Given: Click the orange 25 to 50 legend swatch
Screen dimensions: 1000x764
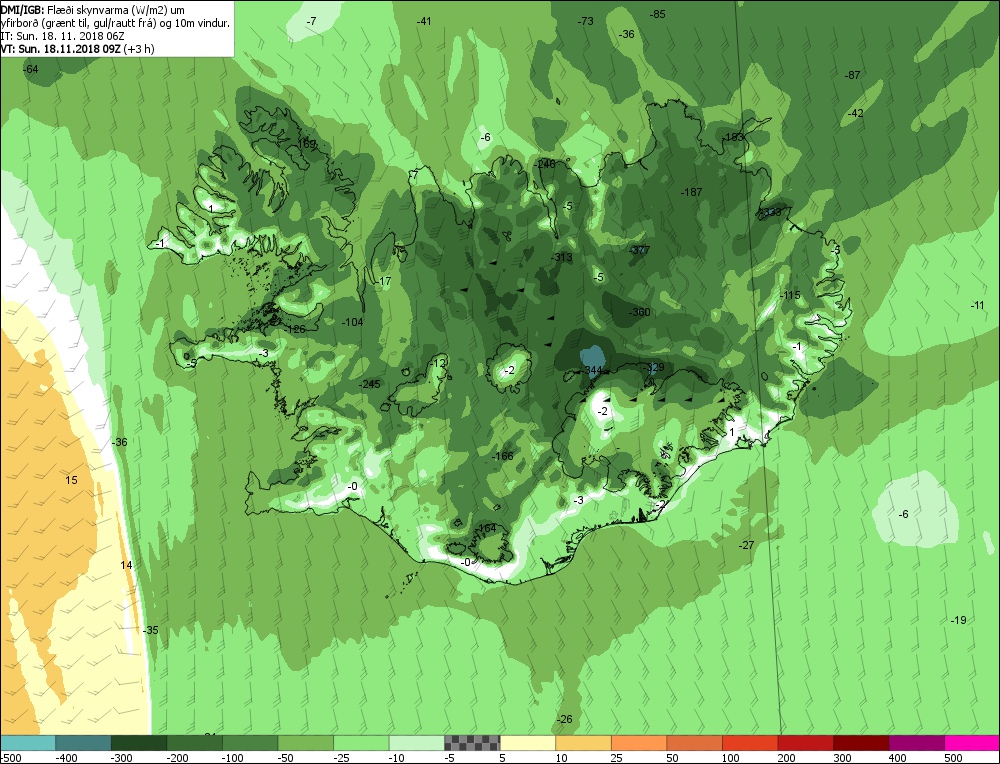Looking at the screenshot, I should (x=638, y=743).
